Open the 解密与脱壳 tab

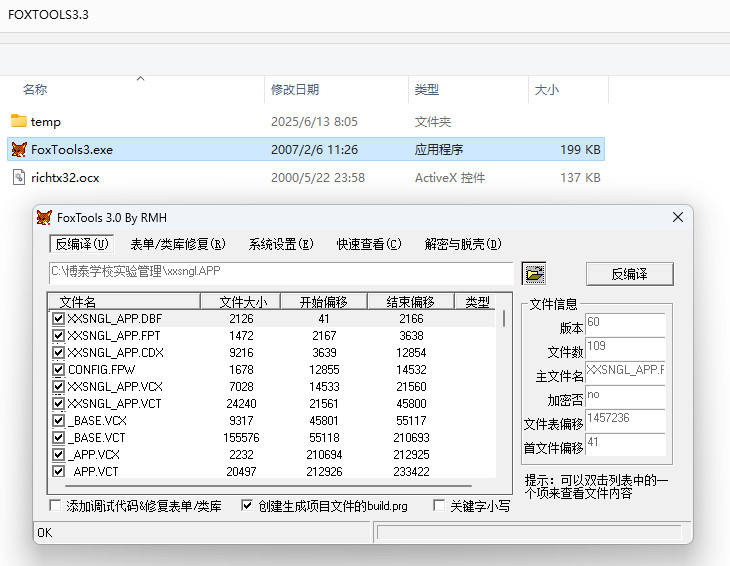coord(463,244)
